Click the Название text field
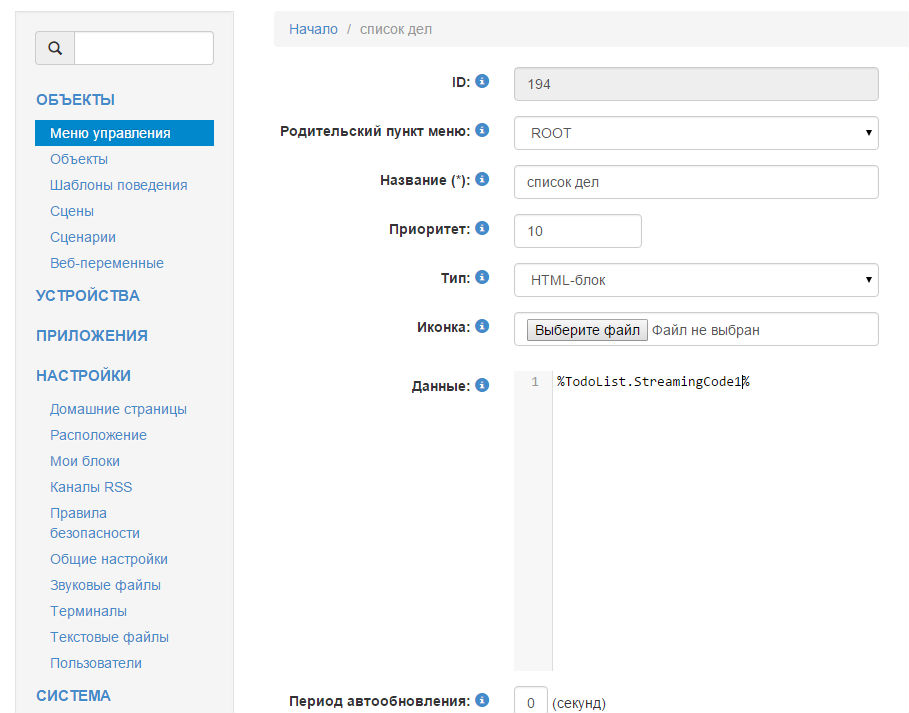The width and height of the screenshot is (909, 713). (695, 182)
